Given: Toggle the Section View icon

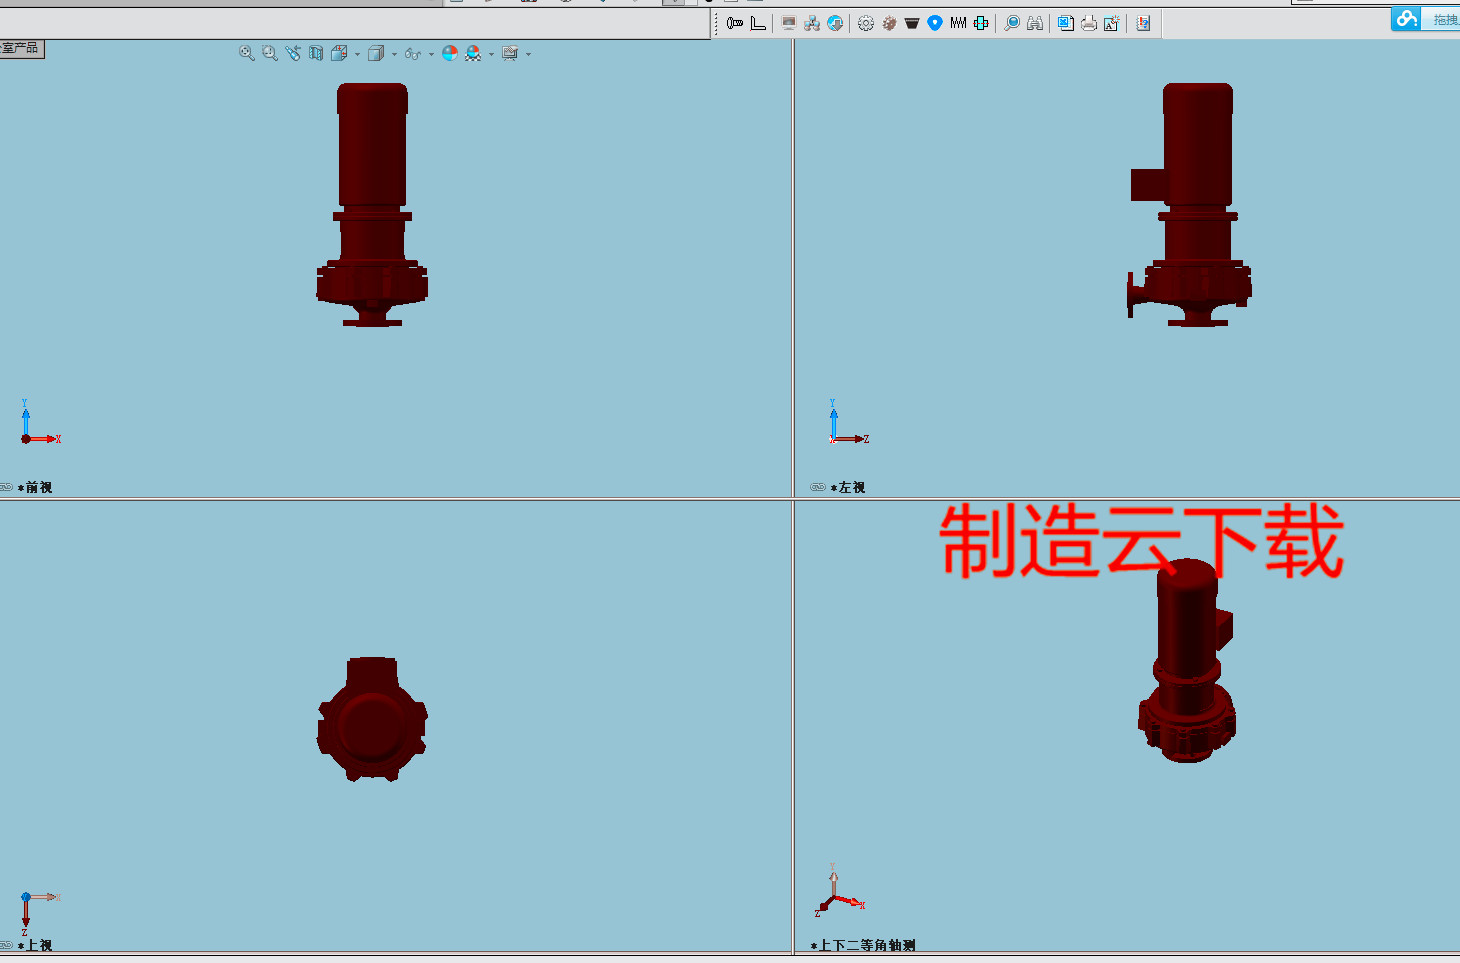Looking at the screenshot, I should 316,53.
